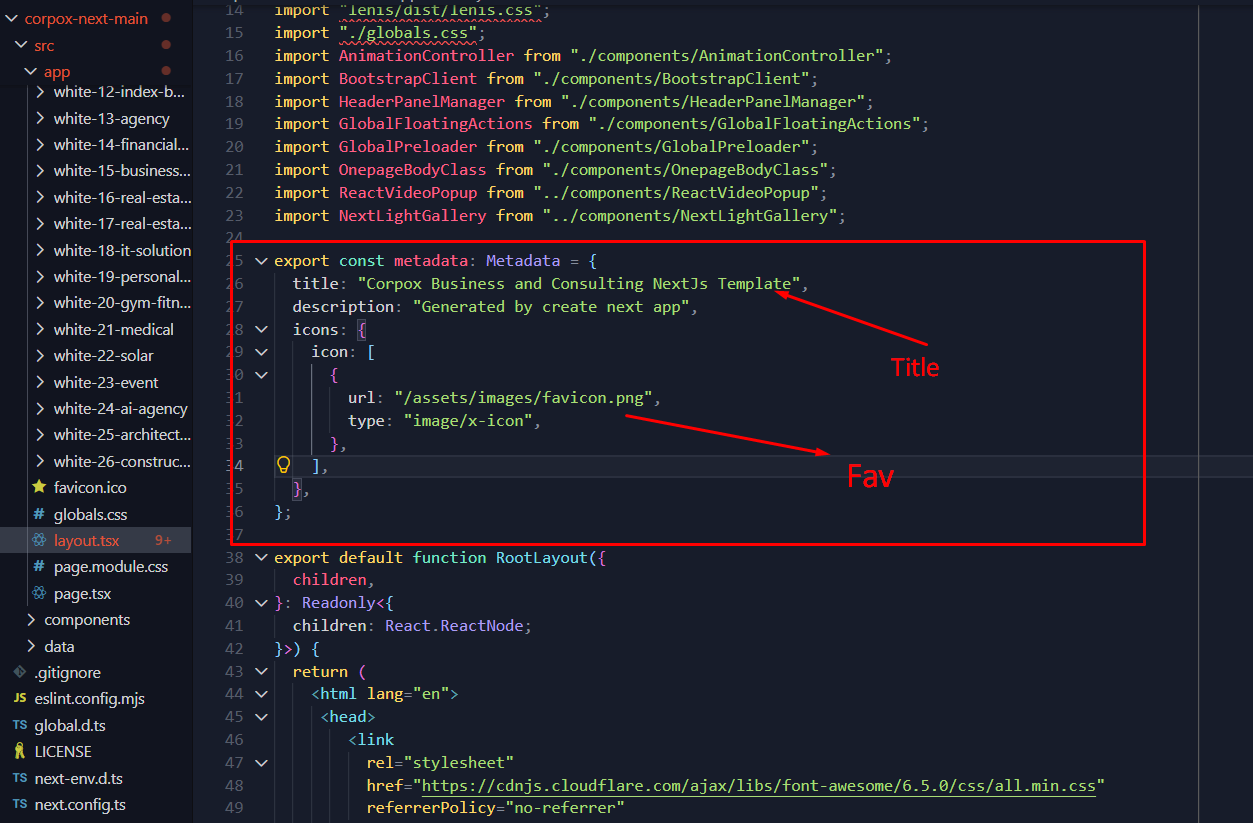Click the lightbulb code action icon
This screenshot has height=823, width=1253.
coord(283,465)
